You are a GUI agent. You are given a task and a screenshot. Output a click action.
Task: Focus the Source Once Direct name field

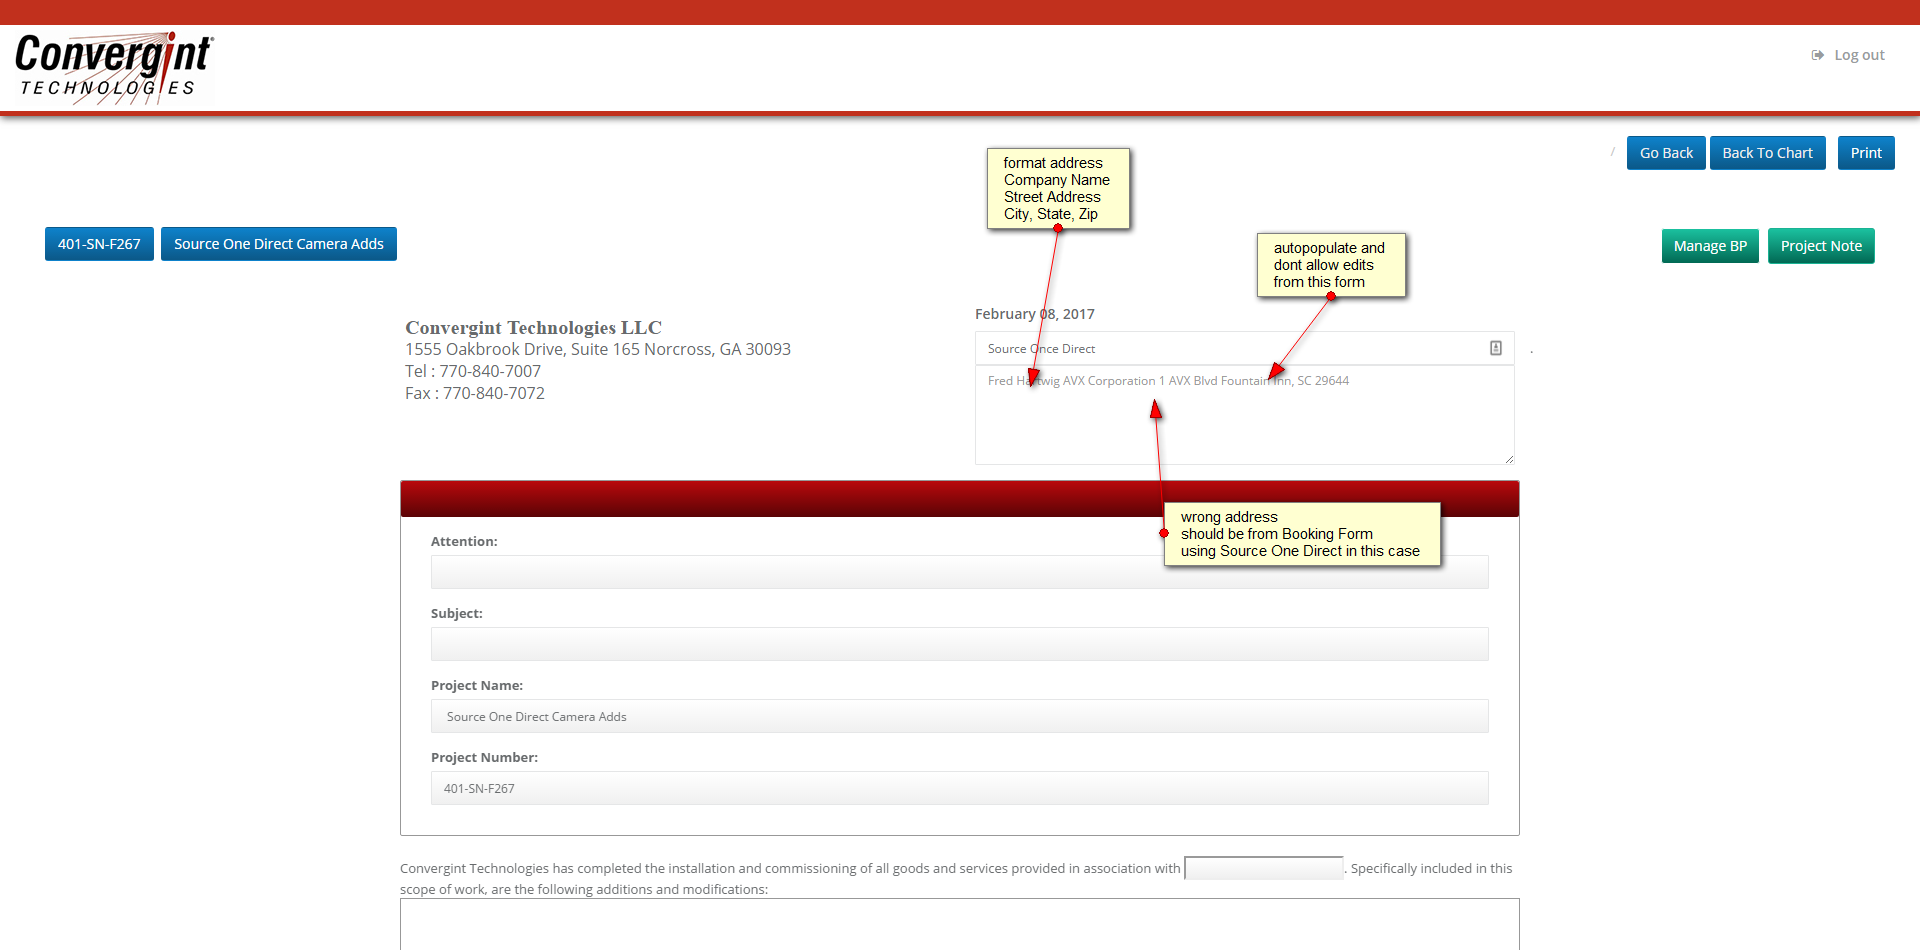coord(1245,348)
